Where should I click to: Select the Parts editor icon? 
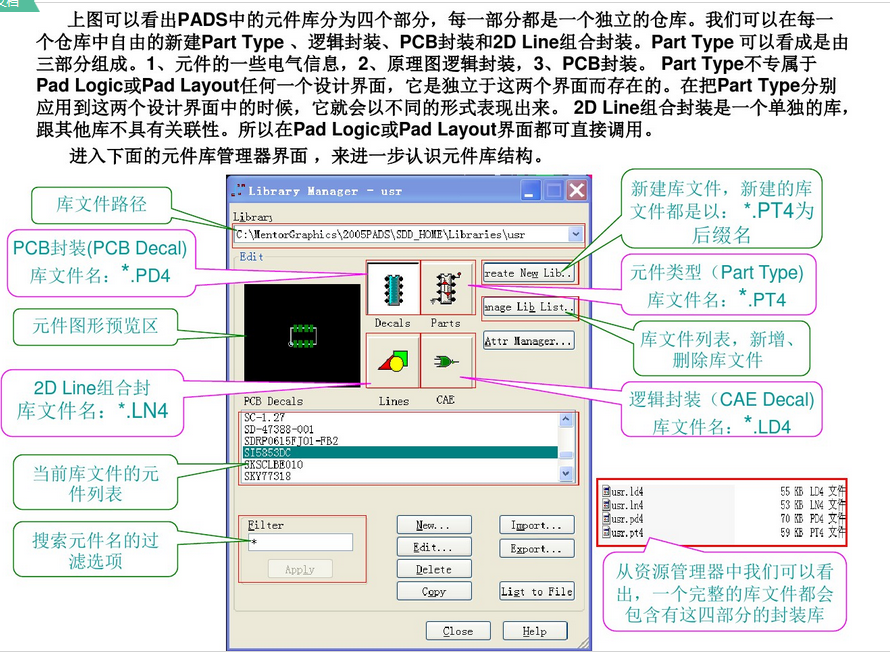coord(447,288)
